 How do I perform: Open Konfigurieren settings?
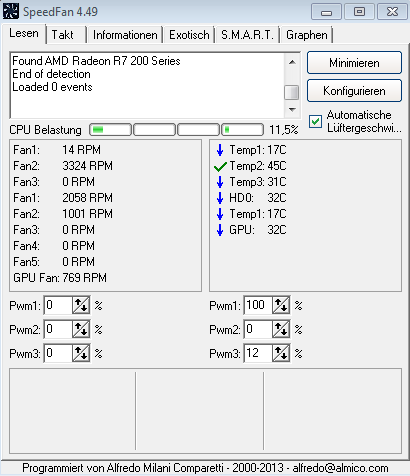click(x=354, y=91)
